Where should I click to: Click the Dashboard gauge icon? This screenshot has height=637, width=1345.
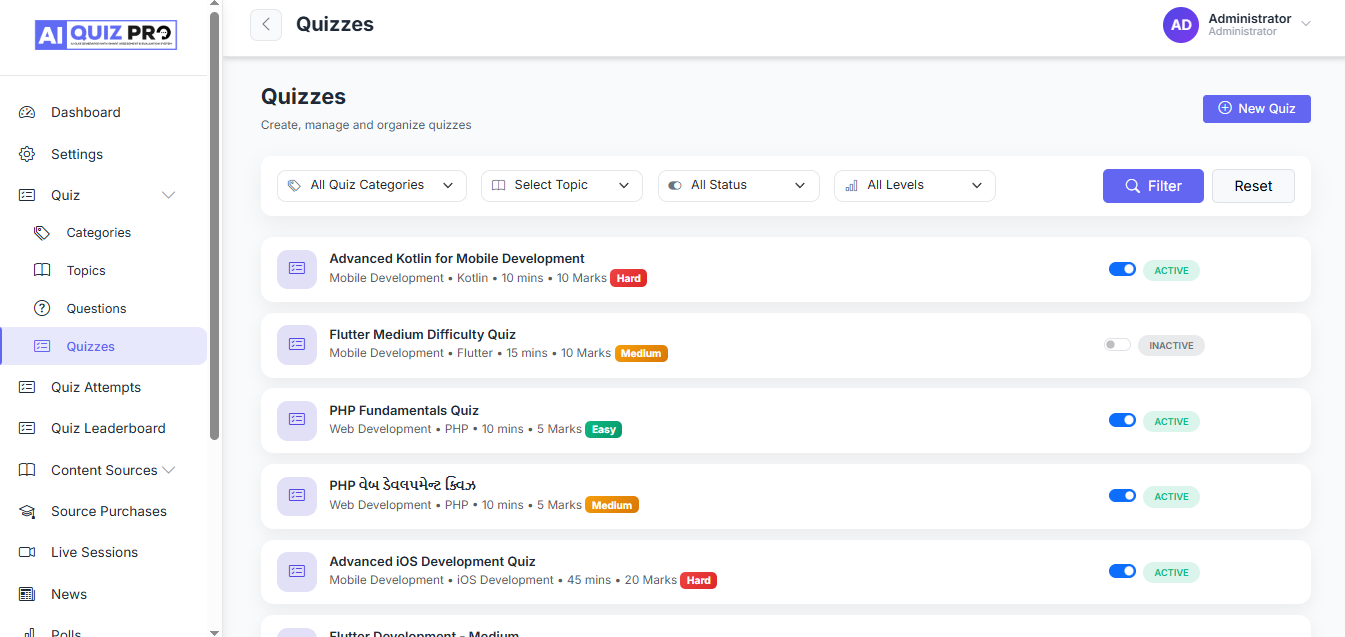(27, 113)
